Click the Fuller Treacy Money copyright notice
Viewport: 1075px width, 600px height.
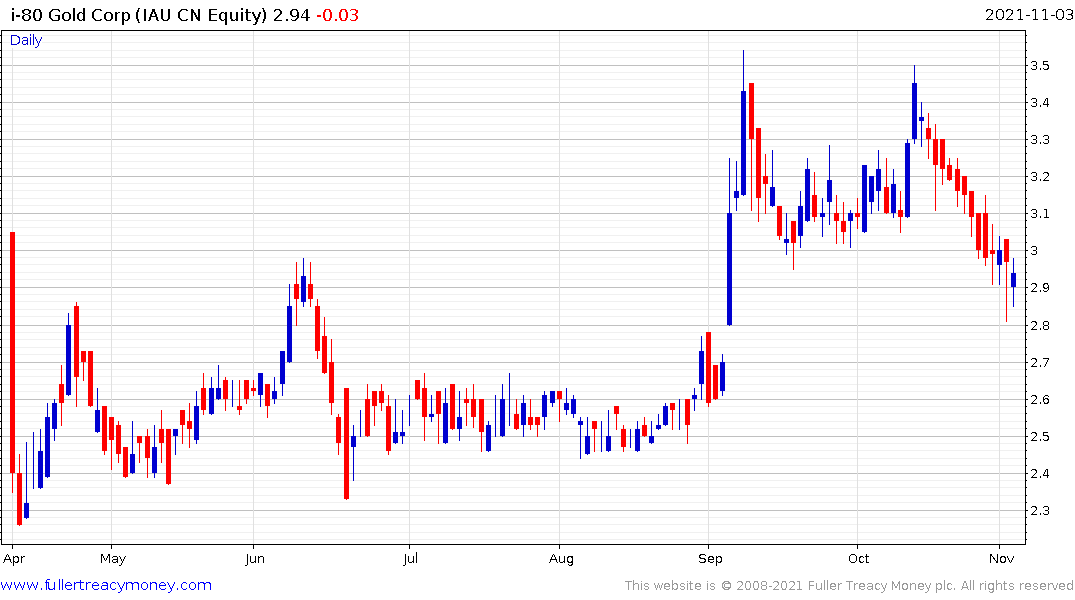pyautogui.click(x=849, y=586)
